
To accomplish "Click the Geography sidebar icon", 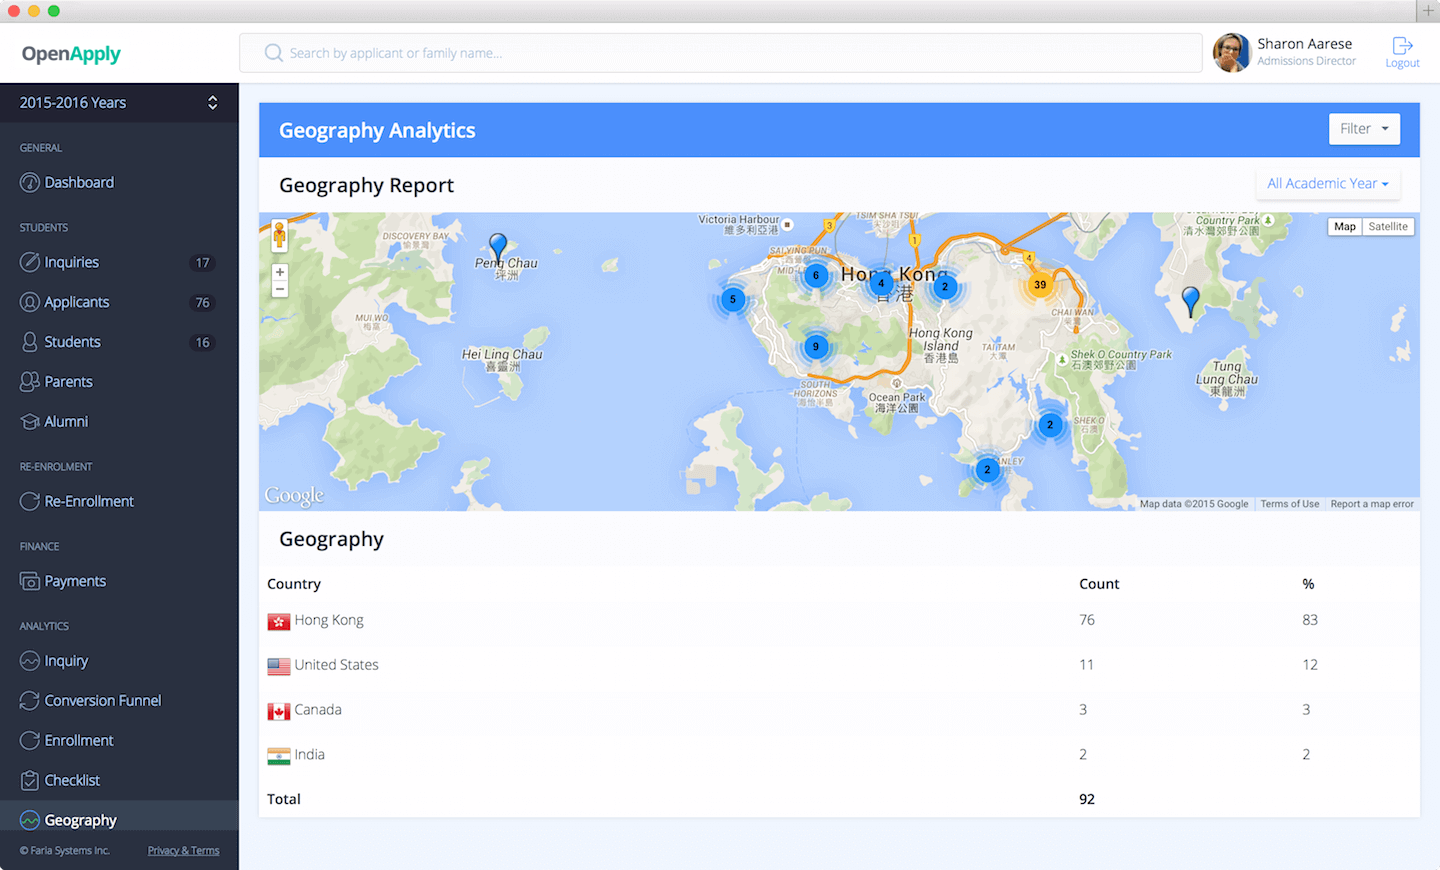I will point(30,821).
